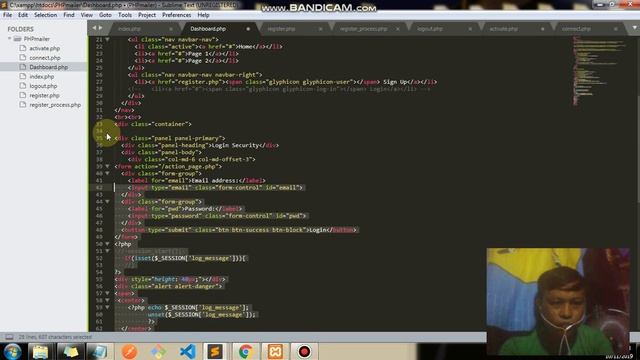640x360 pixels.
Task: Open the tab list dropdown arrow
Action: [x=635, y=28]
